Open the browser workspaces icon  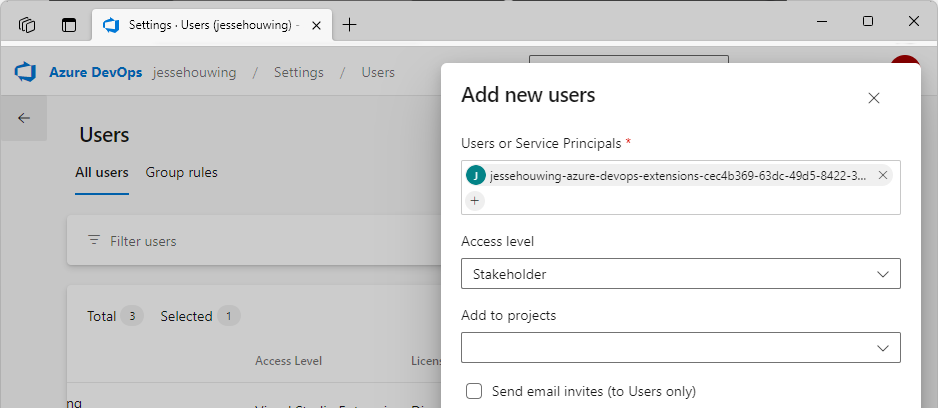click(x=28, y=25)
